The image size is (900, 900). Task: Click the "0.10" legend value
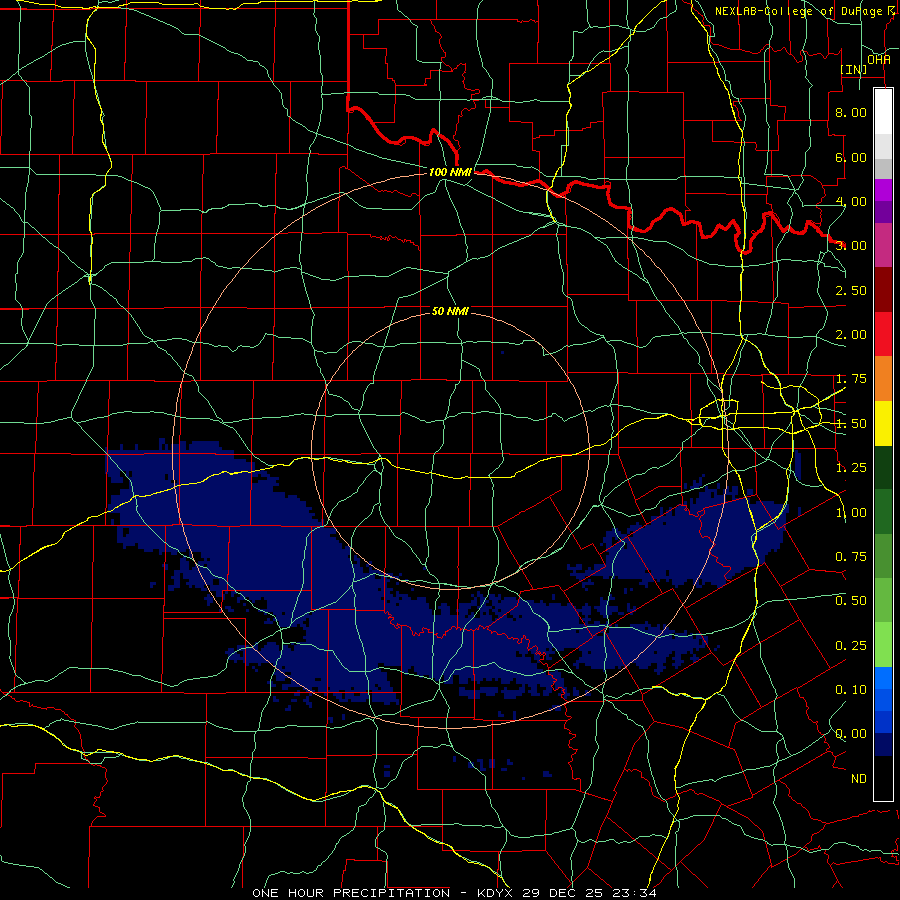pos(851,690)
